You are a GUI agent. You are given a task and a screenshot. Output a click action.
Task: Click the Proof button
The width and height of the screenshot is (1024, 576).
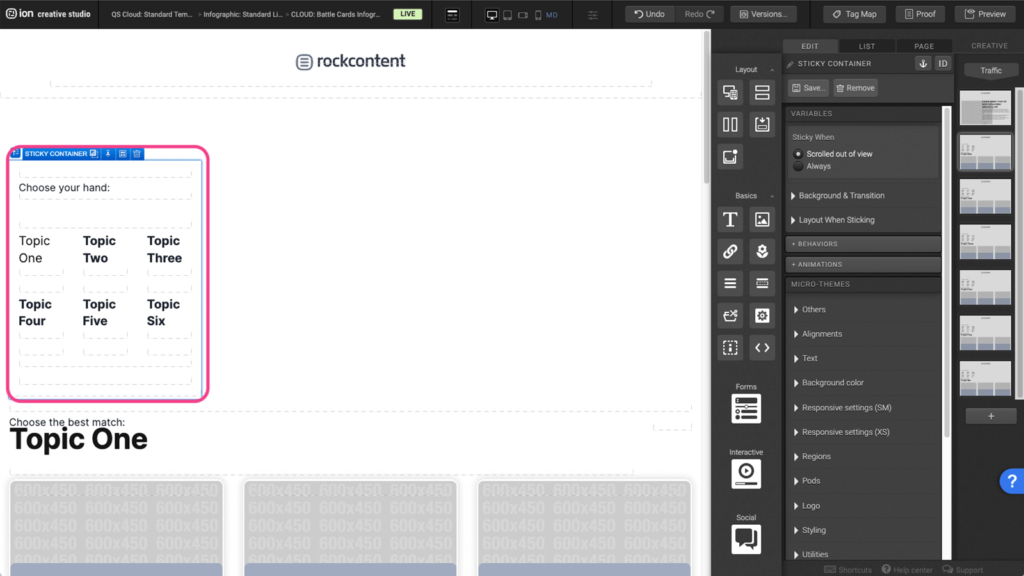coord(920,14)
